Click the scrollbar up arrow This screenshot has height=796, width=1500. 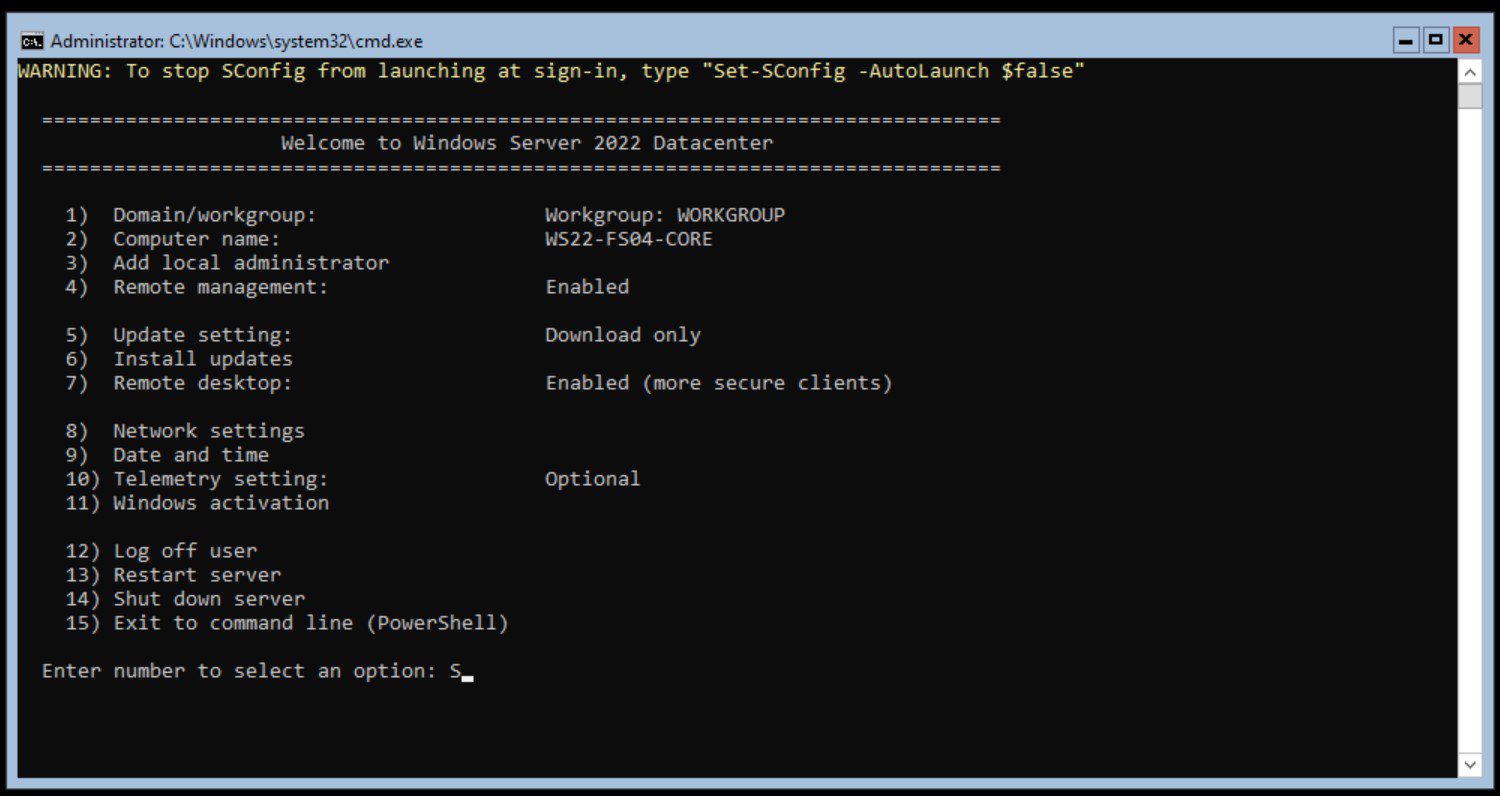click(1471, 70)
